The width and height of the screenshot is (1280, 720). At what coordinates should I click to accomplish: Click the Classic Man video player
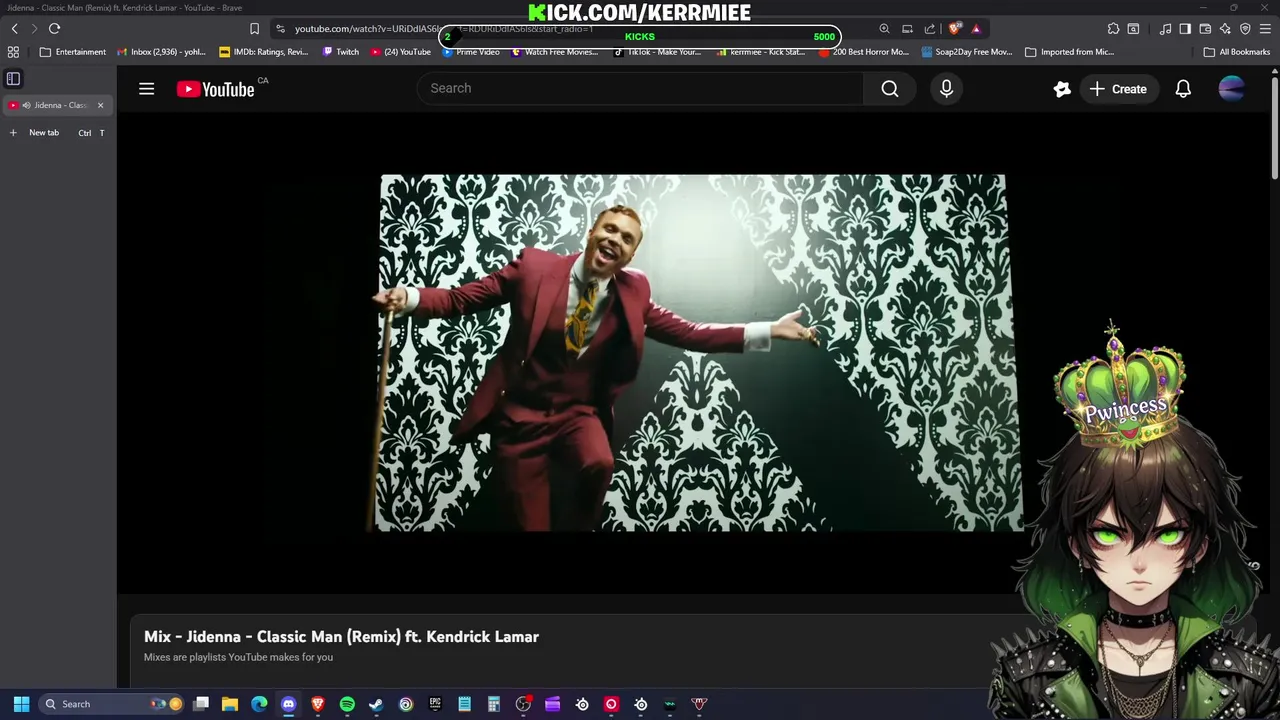pyautogui.click(x=692, y=353)
